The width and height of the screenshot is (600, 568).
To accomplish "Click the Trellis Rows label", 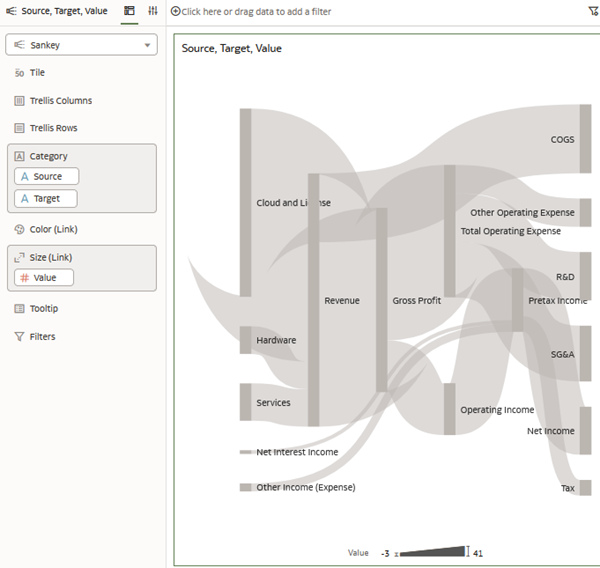I will tap(54, 128).
